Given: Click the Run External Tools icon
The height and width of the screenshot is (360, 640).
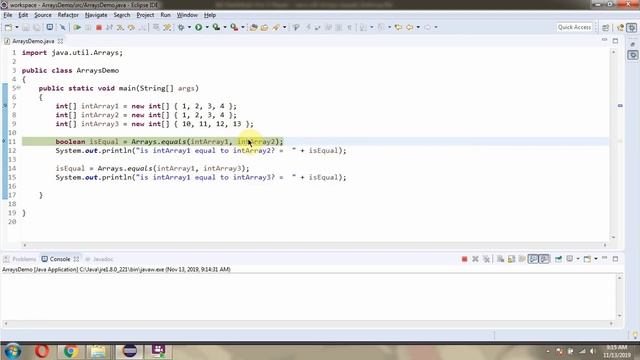Looking at the screenshot, I should tap(234, 27).
